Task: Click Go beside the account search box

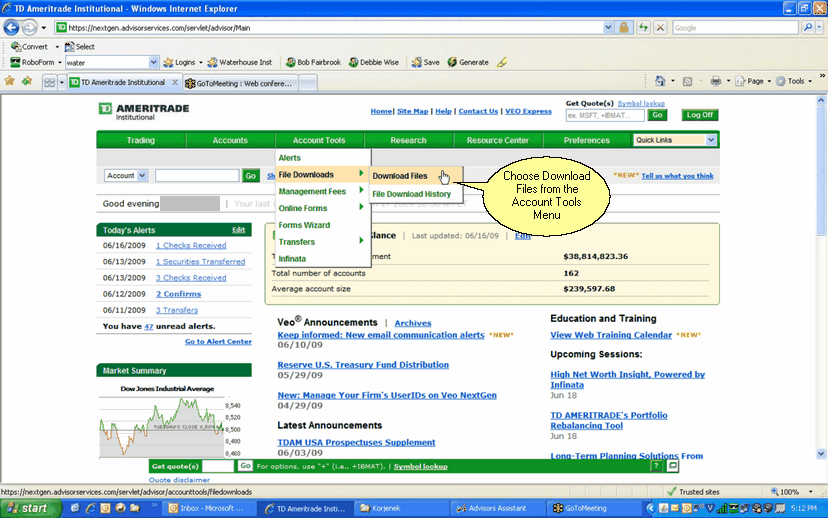Action: click(251, 176)
